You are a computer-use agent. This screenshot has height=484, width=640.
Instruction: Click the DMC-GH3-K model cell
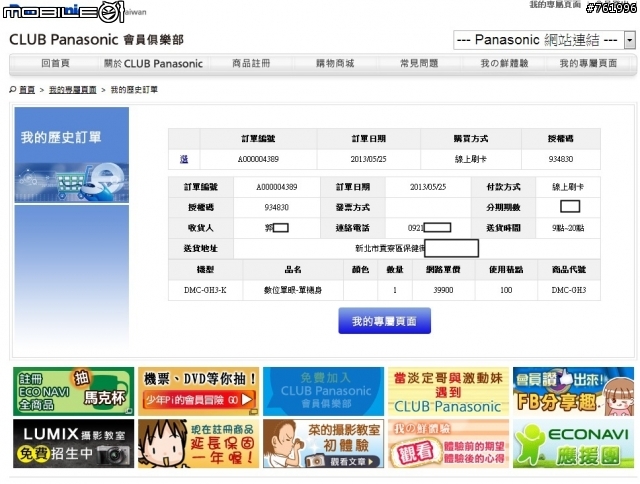pos(205,290)
